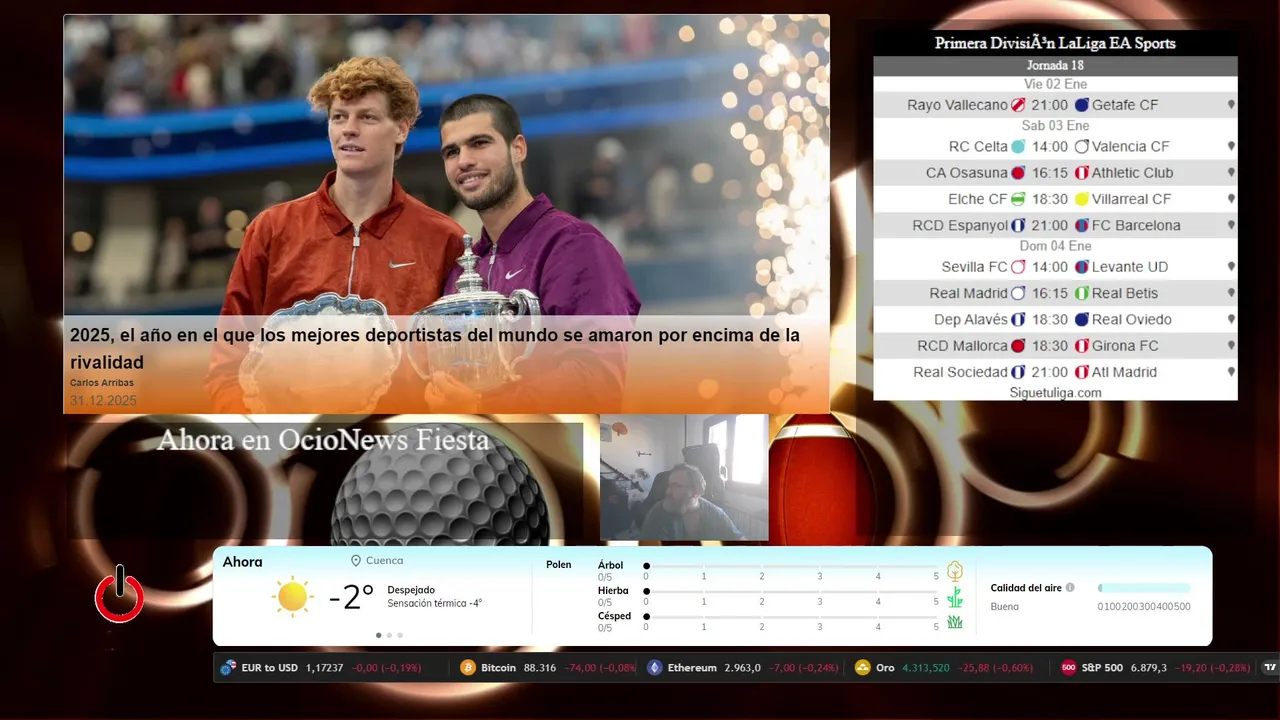Click the red S&P 500 badge
This screenshot has height=720, width=1280.
coord(1068,667)
